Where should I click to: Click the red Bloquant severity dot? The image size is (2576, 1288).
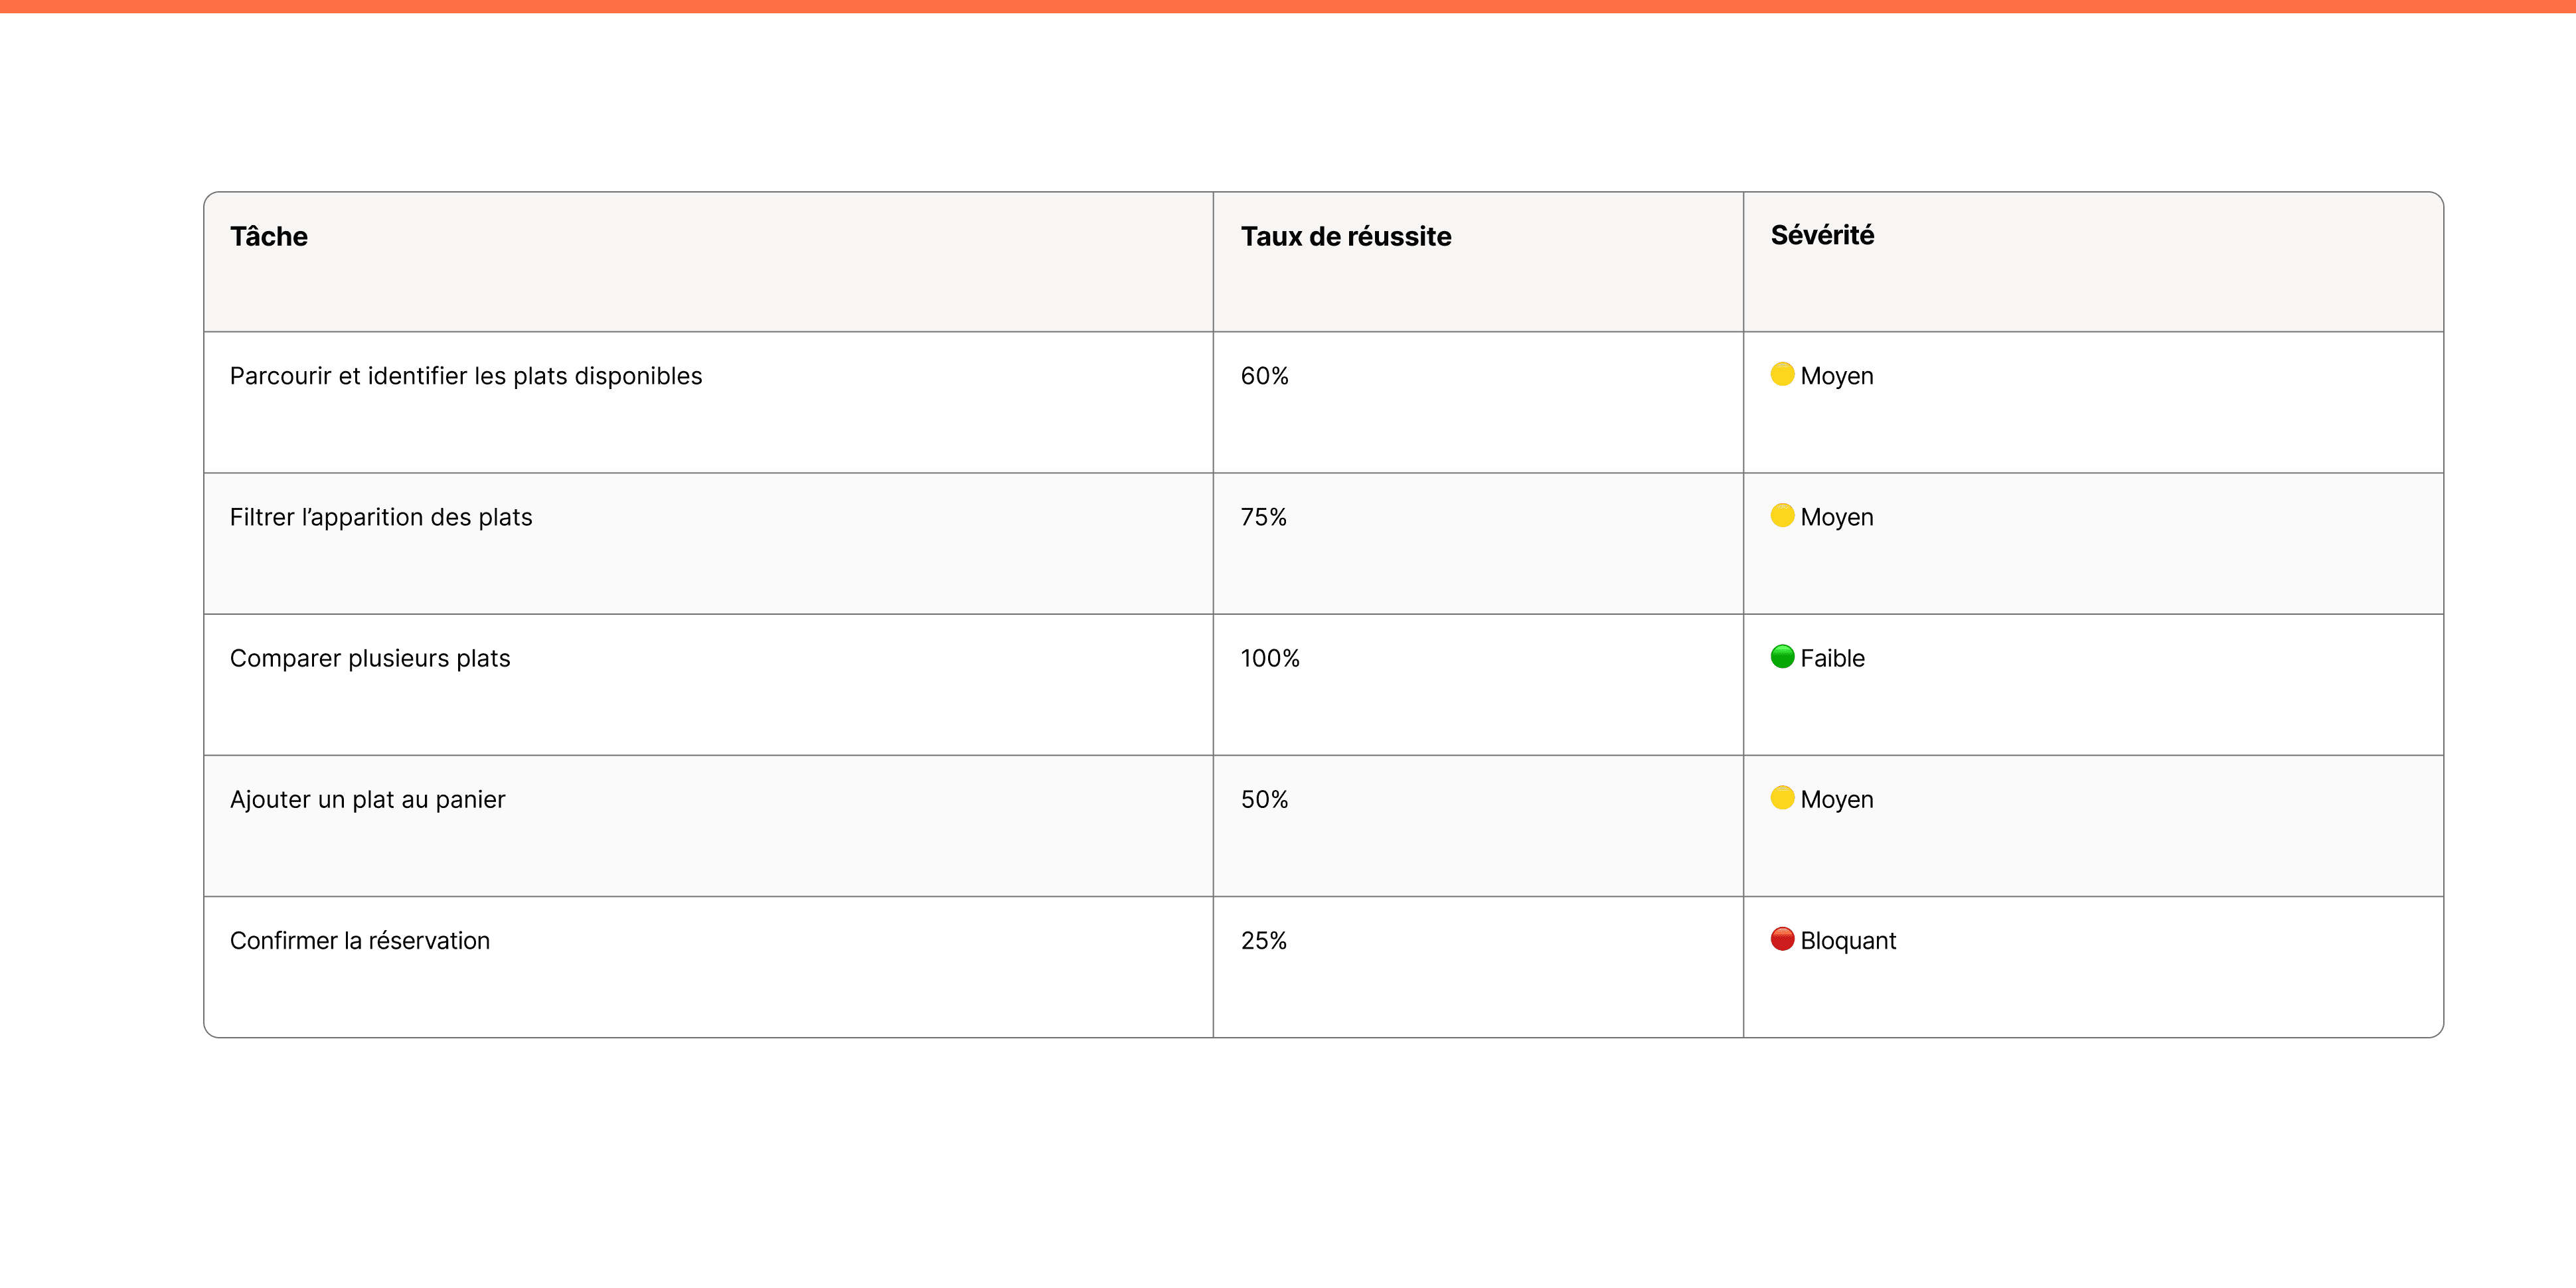click(1782, 938)
